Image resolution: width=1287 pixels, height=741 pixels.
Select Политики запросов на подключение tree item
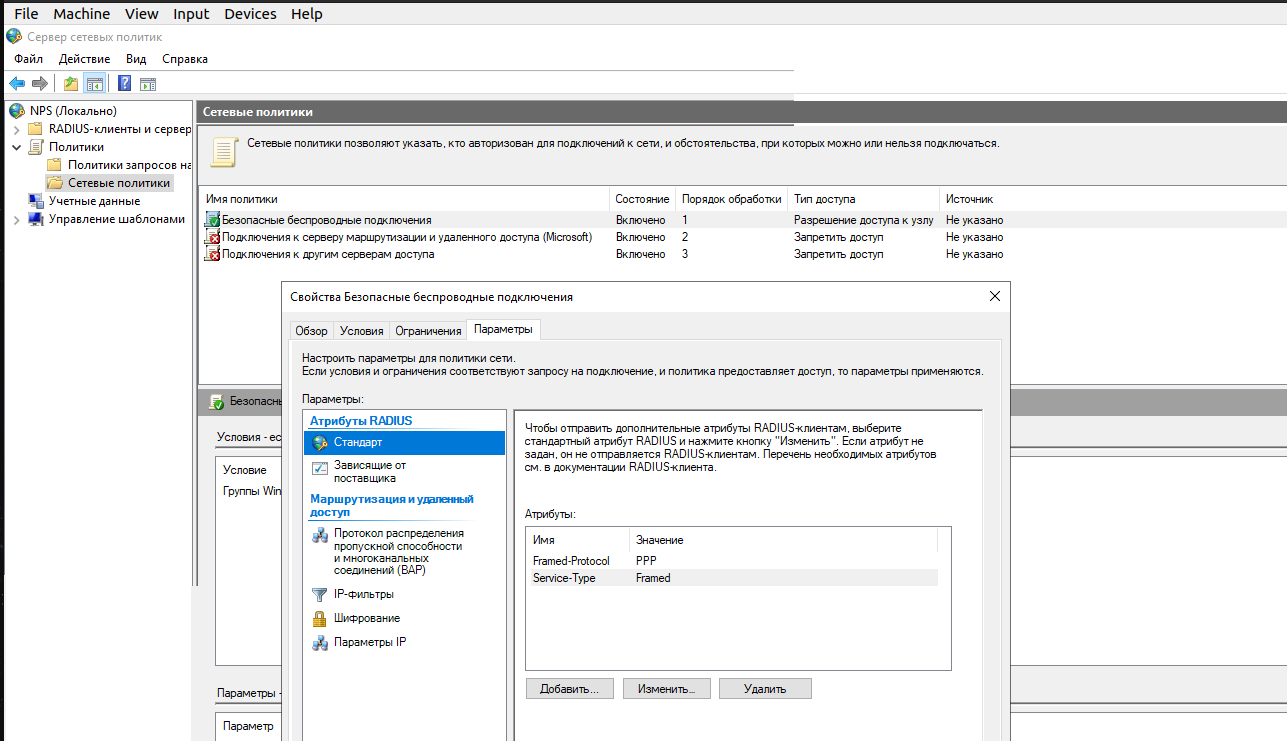[129, 165]
